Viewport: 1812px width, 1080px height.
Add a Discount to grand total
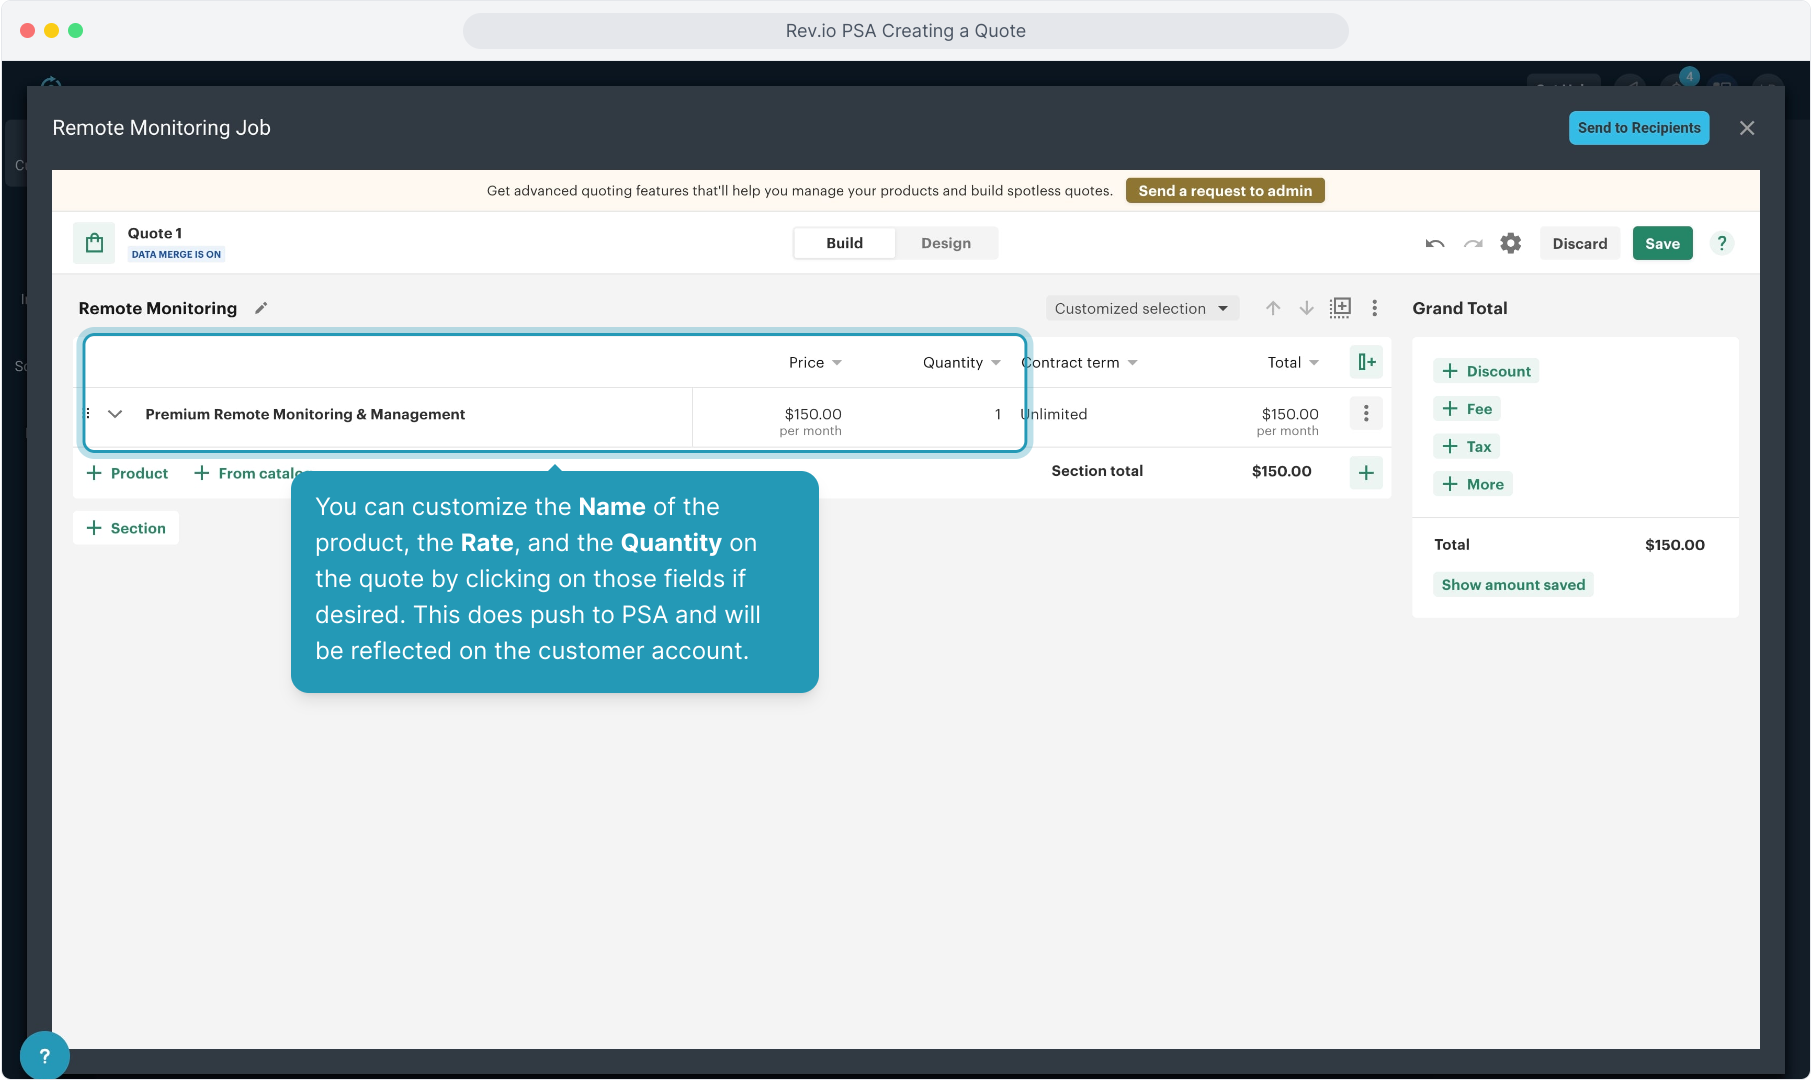click(1486, 371)
